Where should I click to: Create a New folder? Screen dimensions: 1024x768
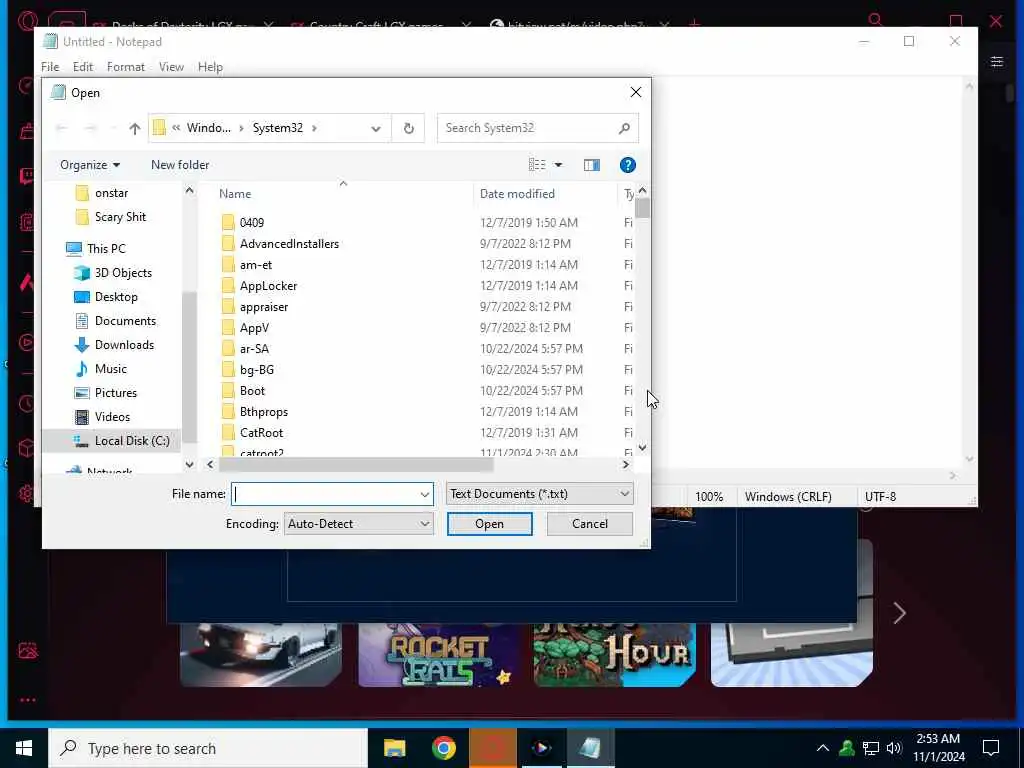pyautogui.click(x=180, y=165)
